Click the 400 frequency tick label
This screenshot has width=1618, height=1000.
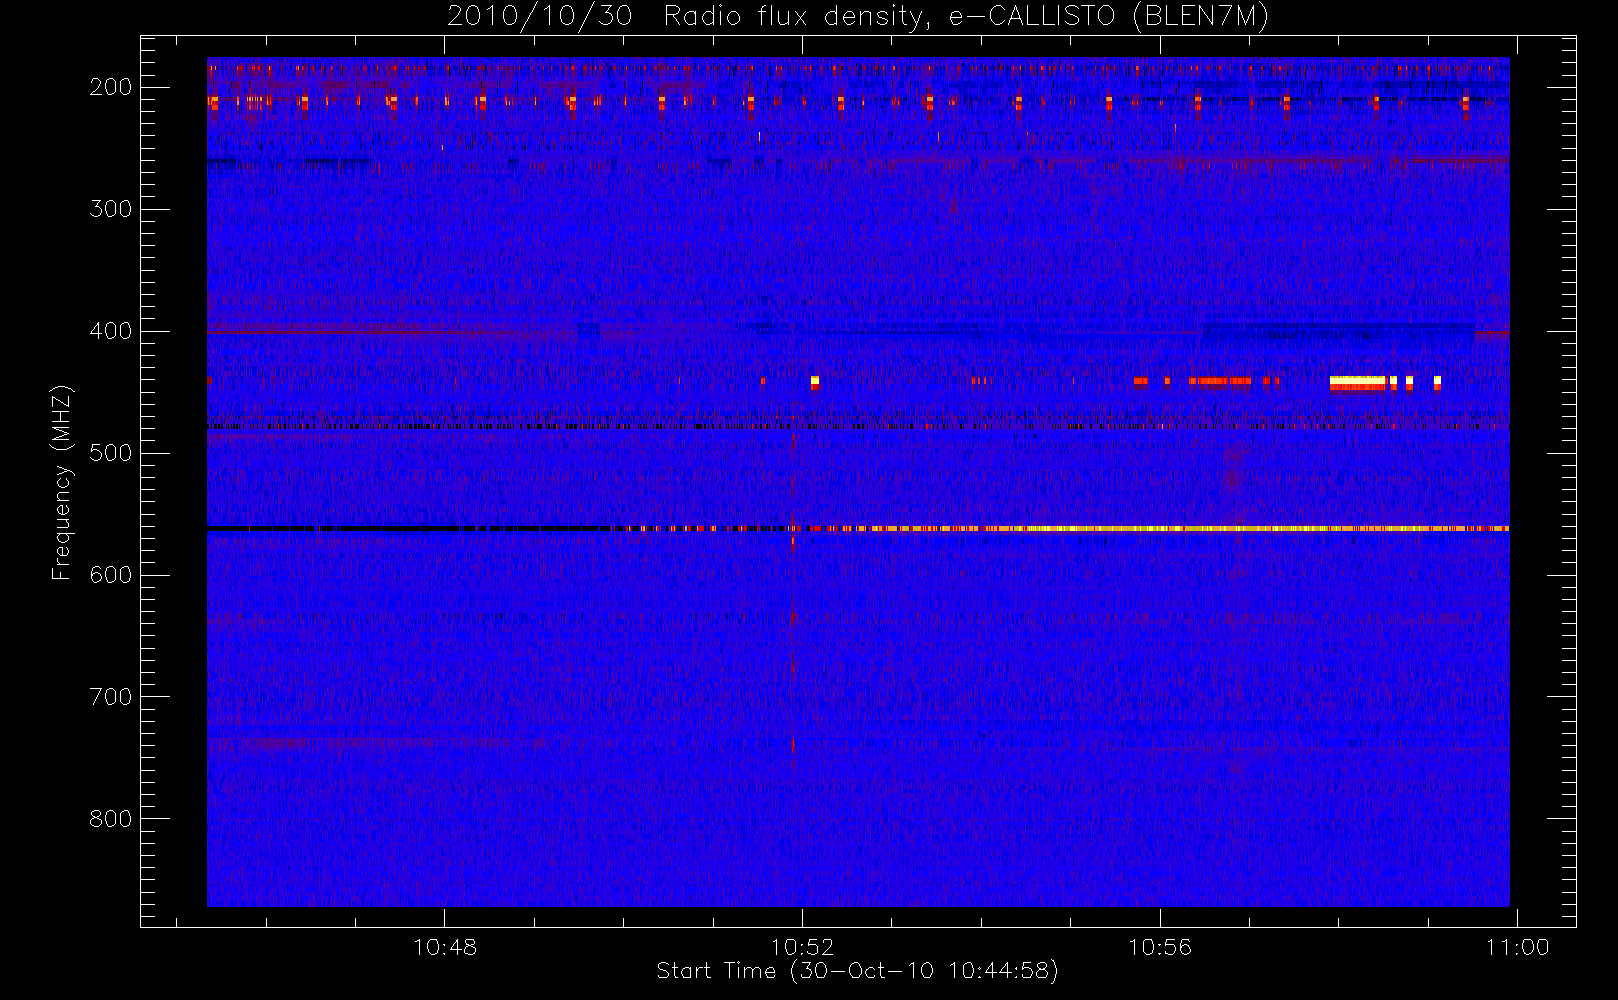point(111,331)
